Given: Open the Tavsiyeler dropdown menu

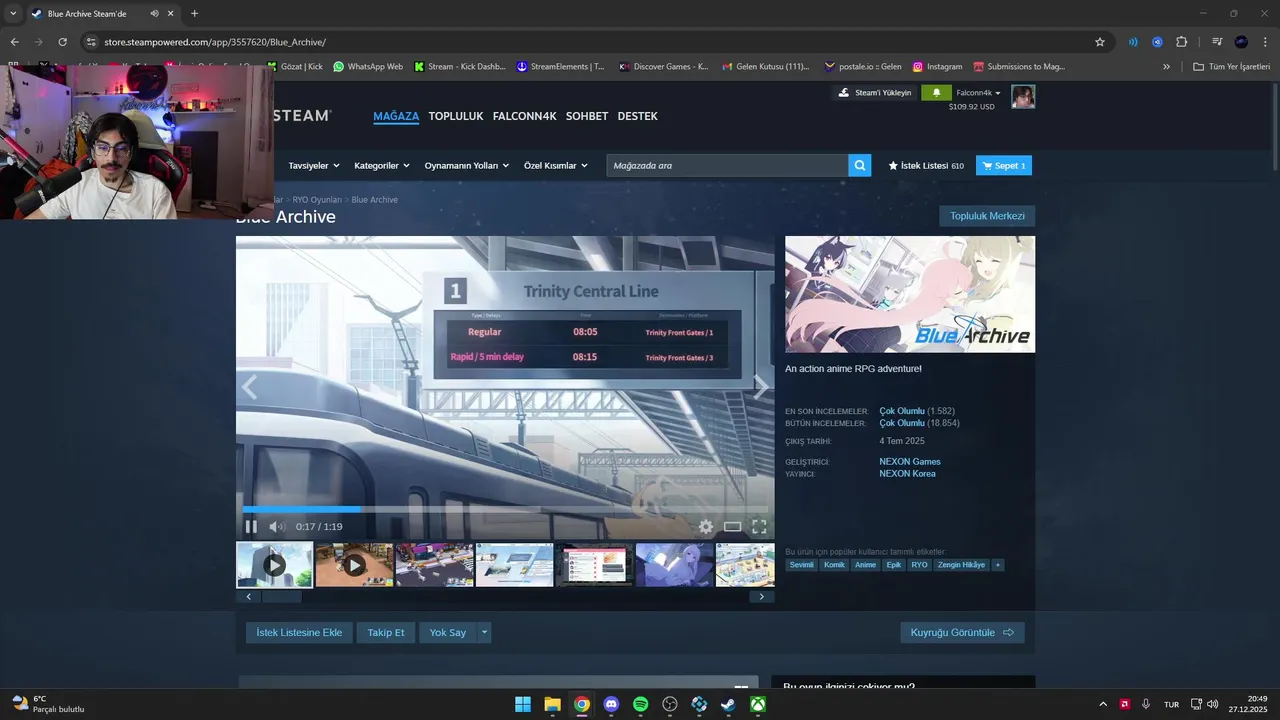Looking at the screenshot, I should (314, 166).
